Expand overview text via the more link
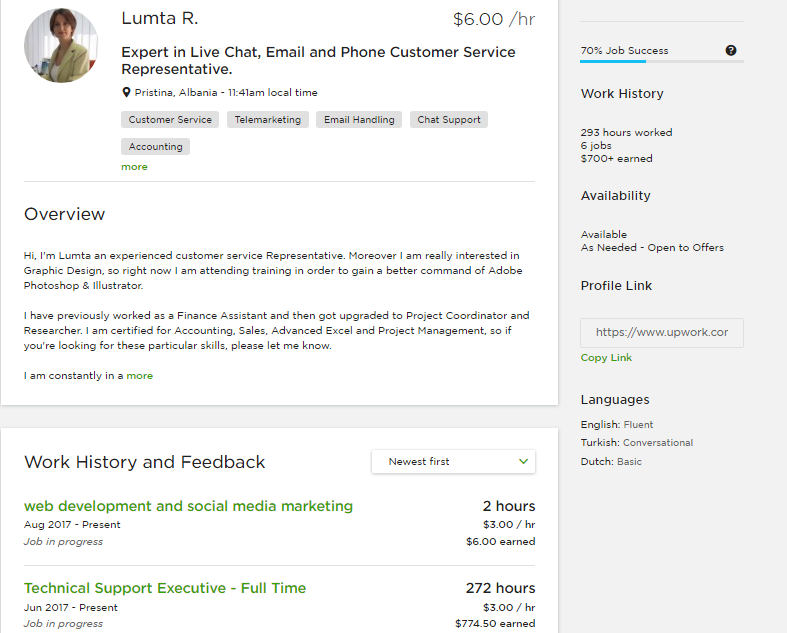Image resolution: width=787 pixels, height=633 pixels. pyautogui.click(x=140, y=375)
